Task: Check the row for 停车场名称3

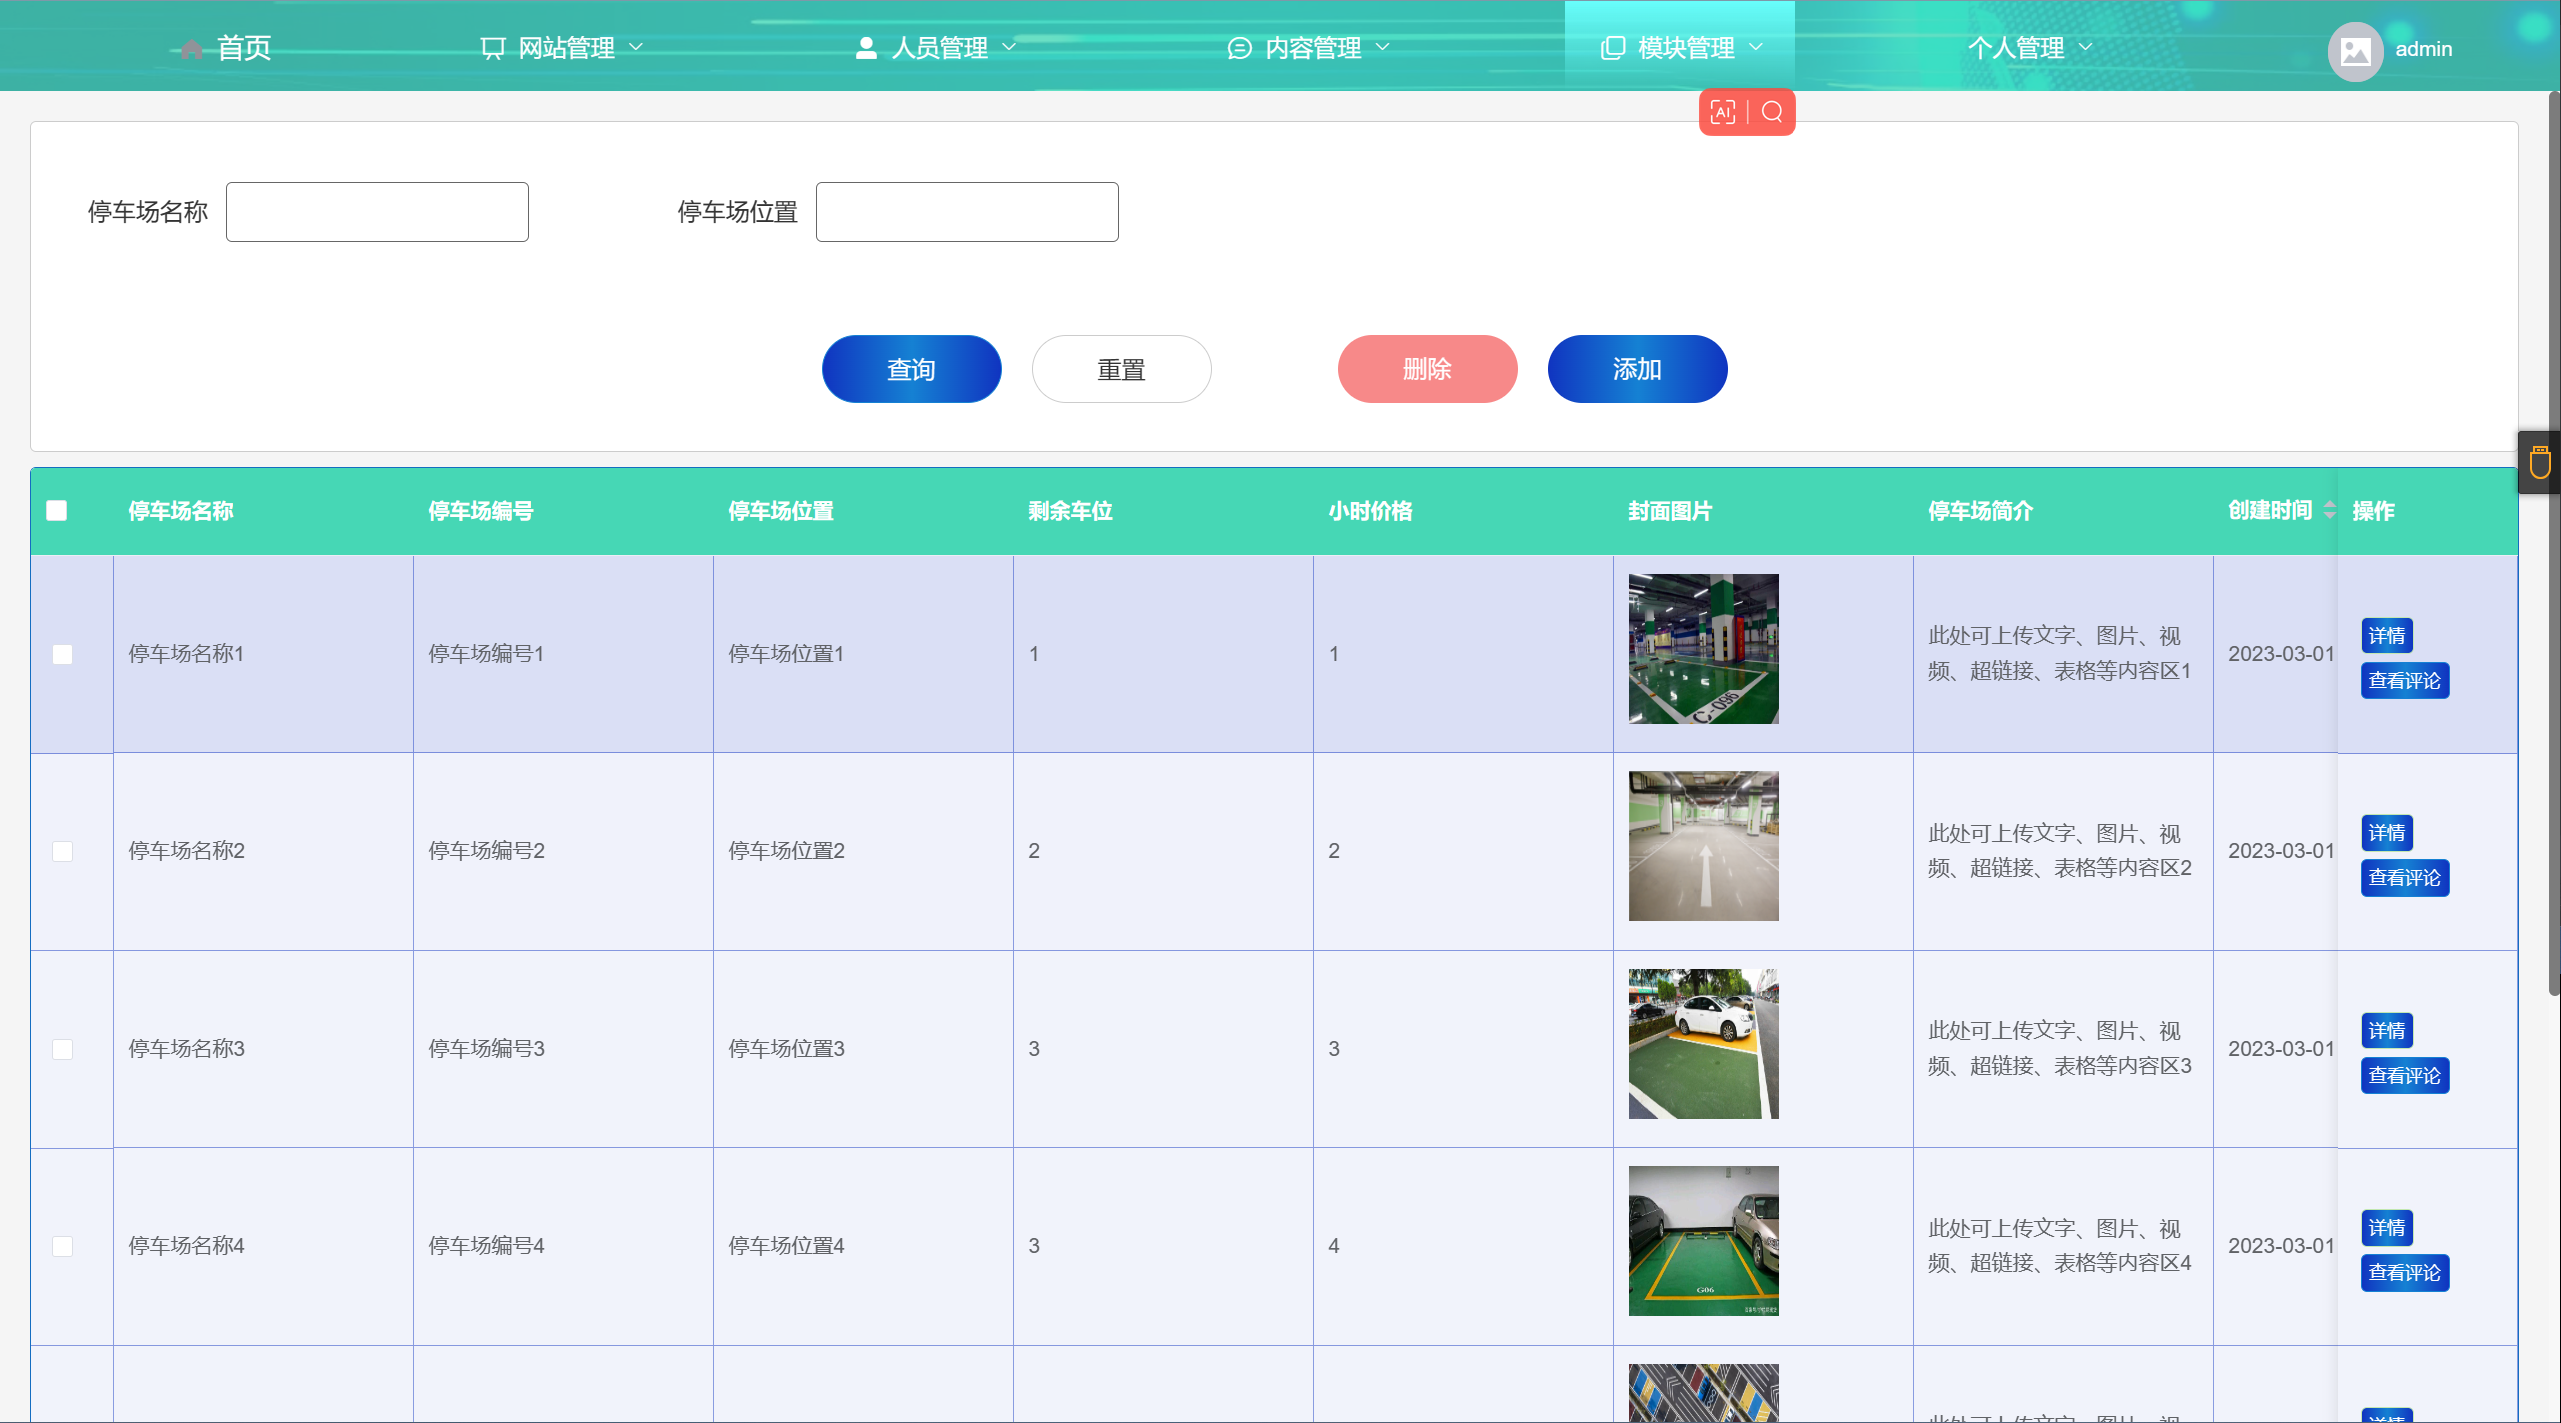Action: point(63,1049)
